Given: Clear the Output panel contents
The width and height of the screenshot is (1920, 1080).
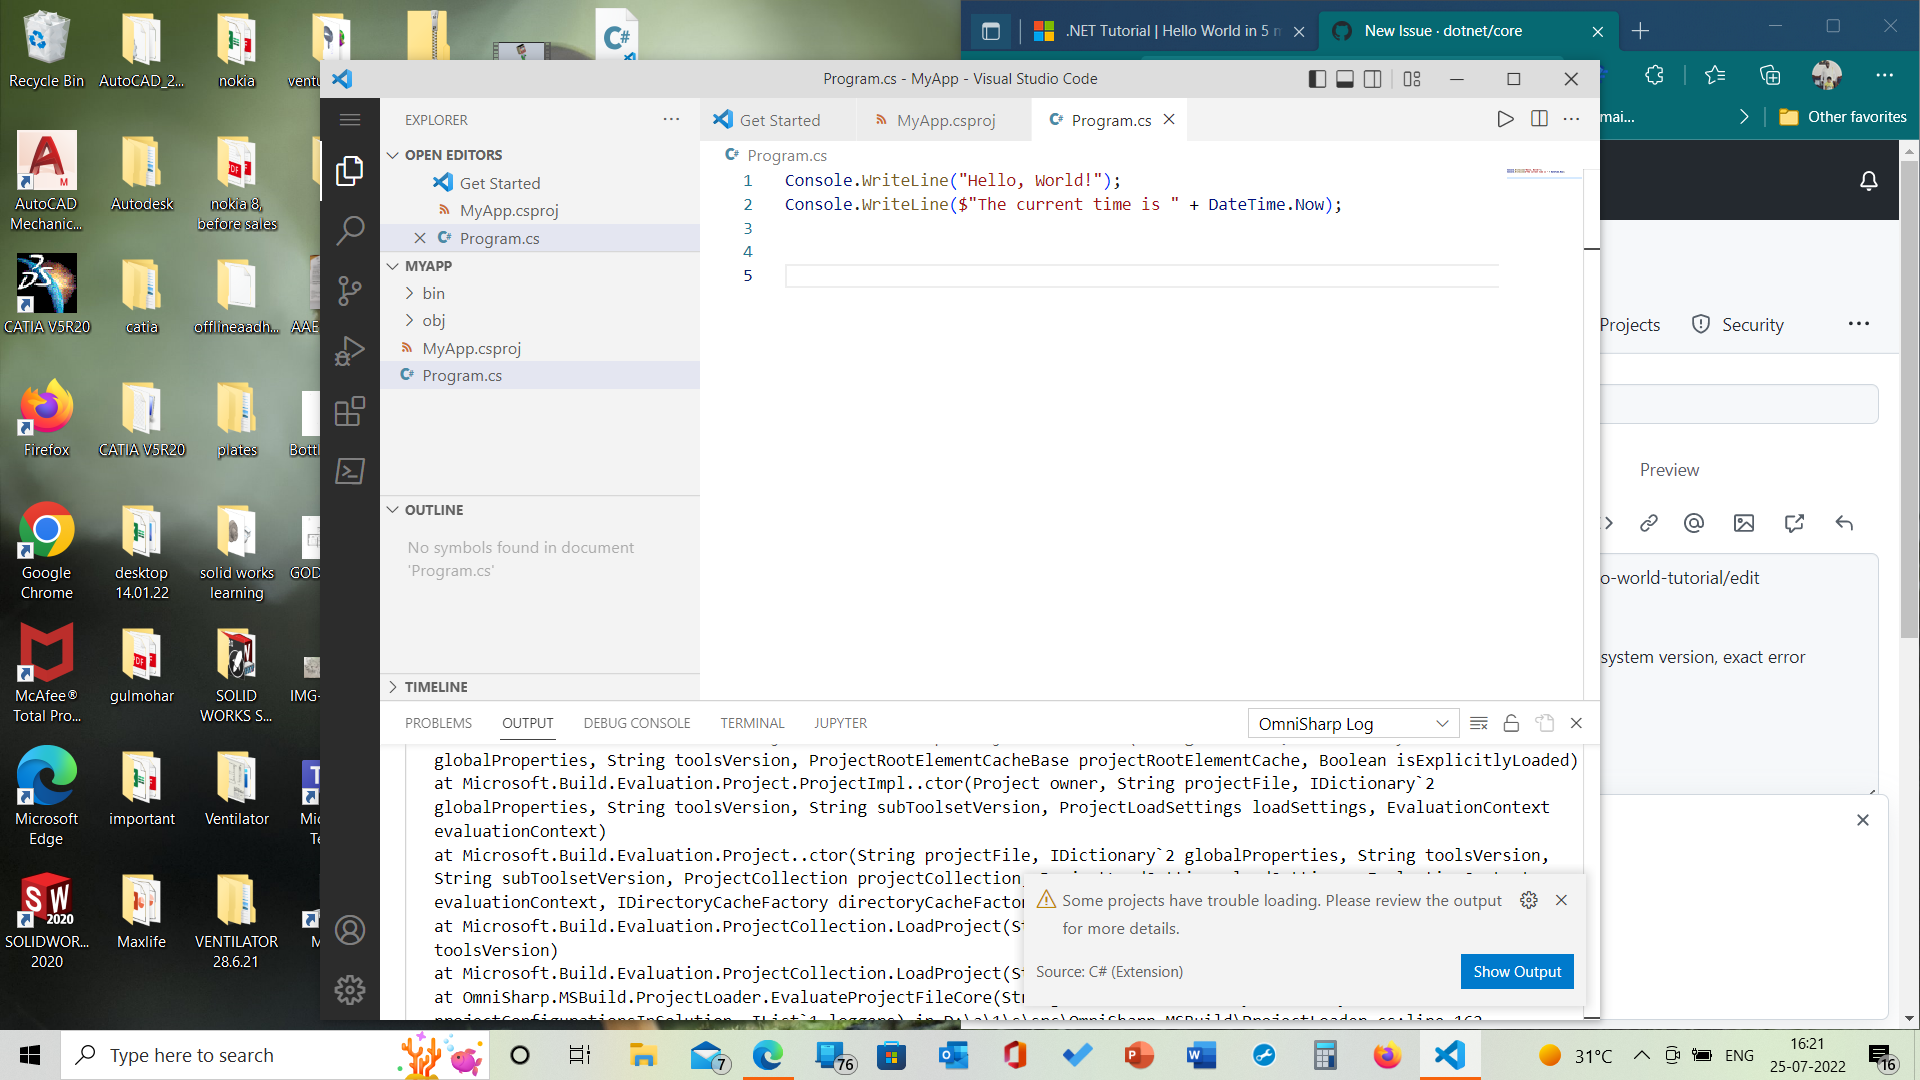Looking at the screenshot, I should click(1479, 723).
